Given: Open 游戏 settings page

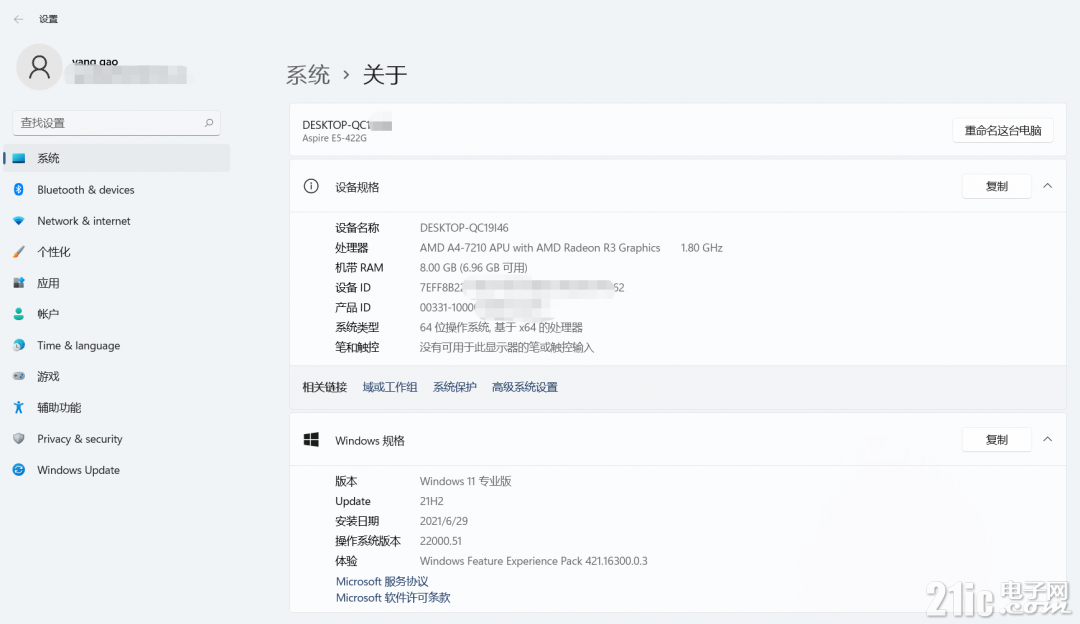Looking at the screenshot, I should [x=117, y=376].
